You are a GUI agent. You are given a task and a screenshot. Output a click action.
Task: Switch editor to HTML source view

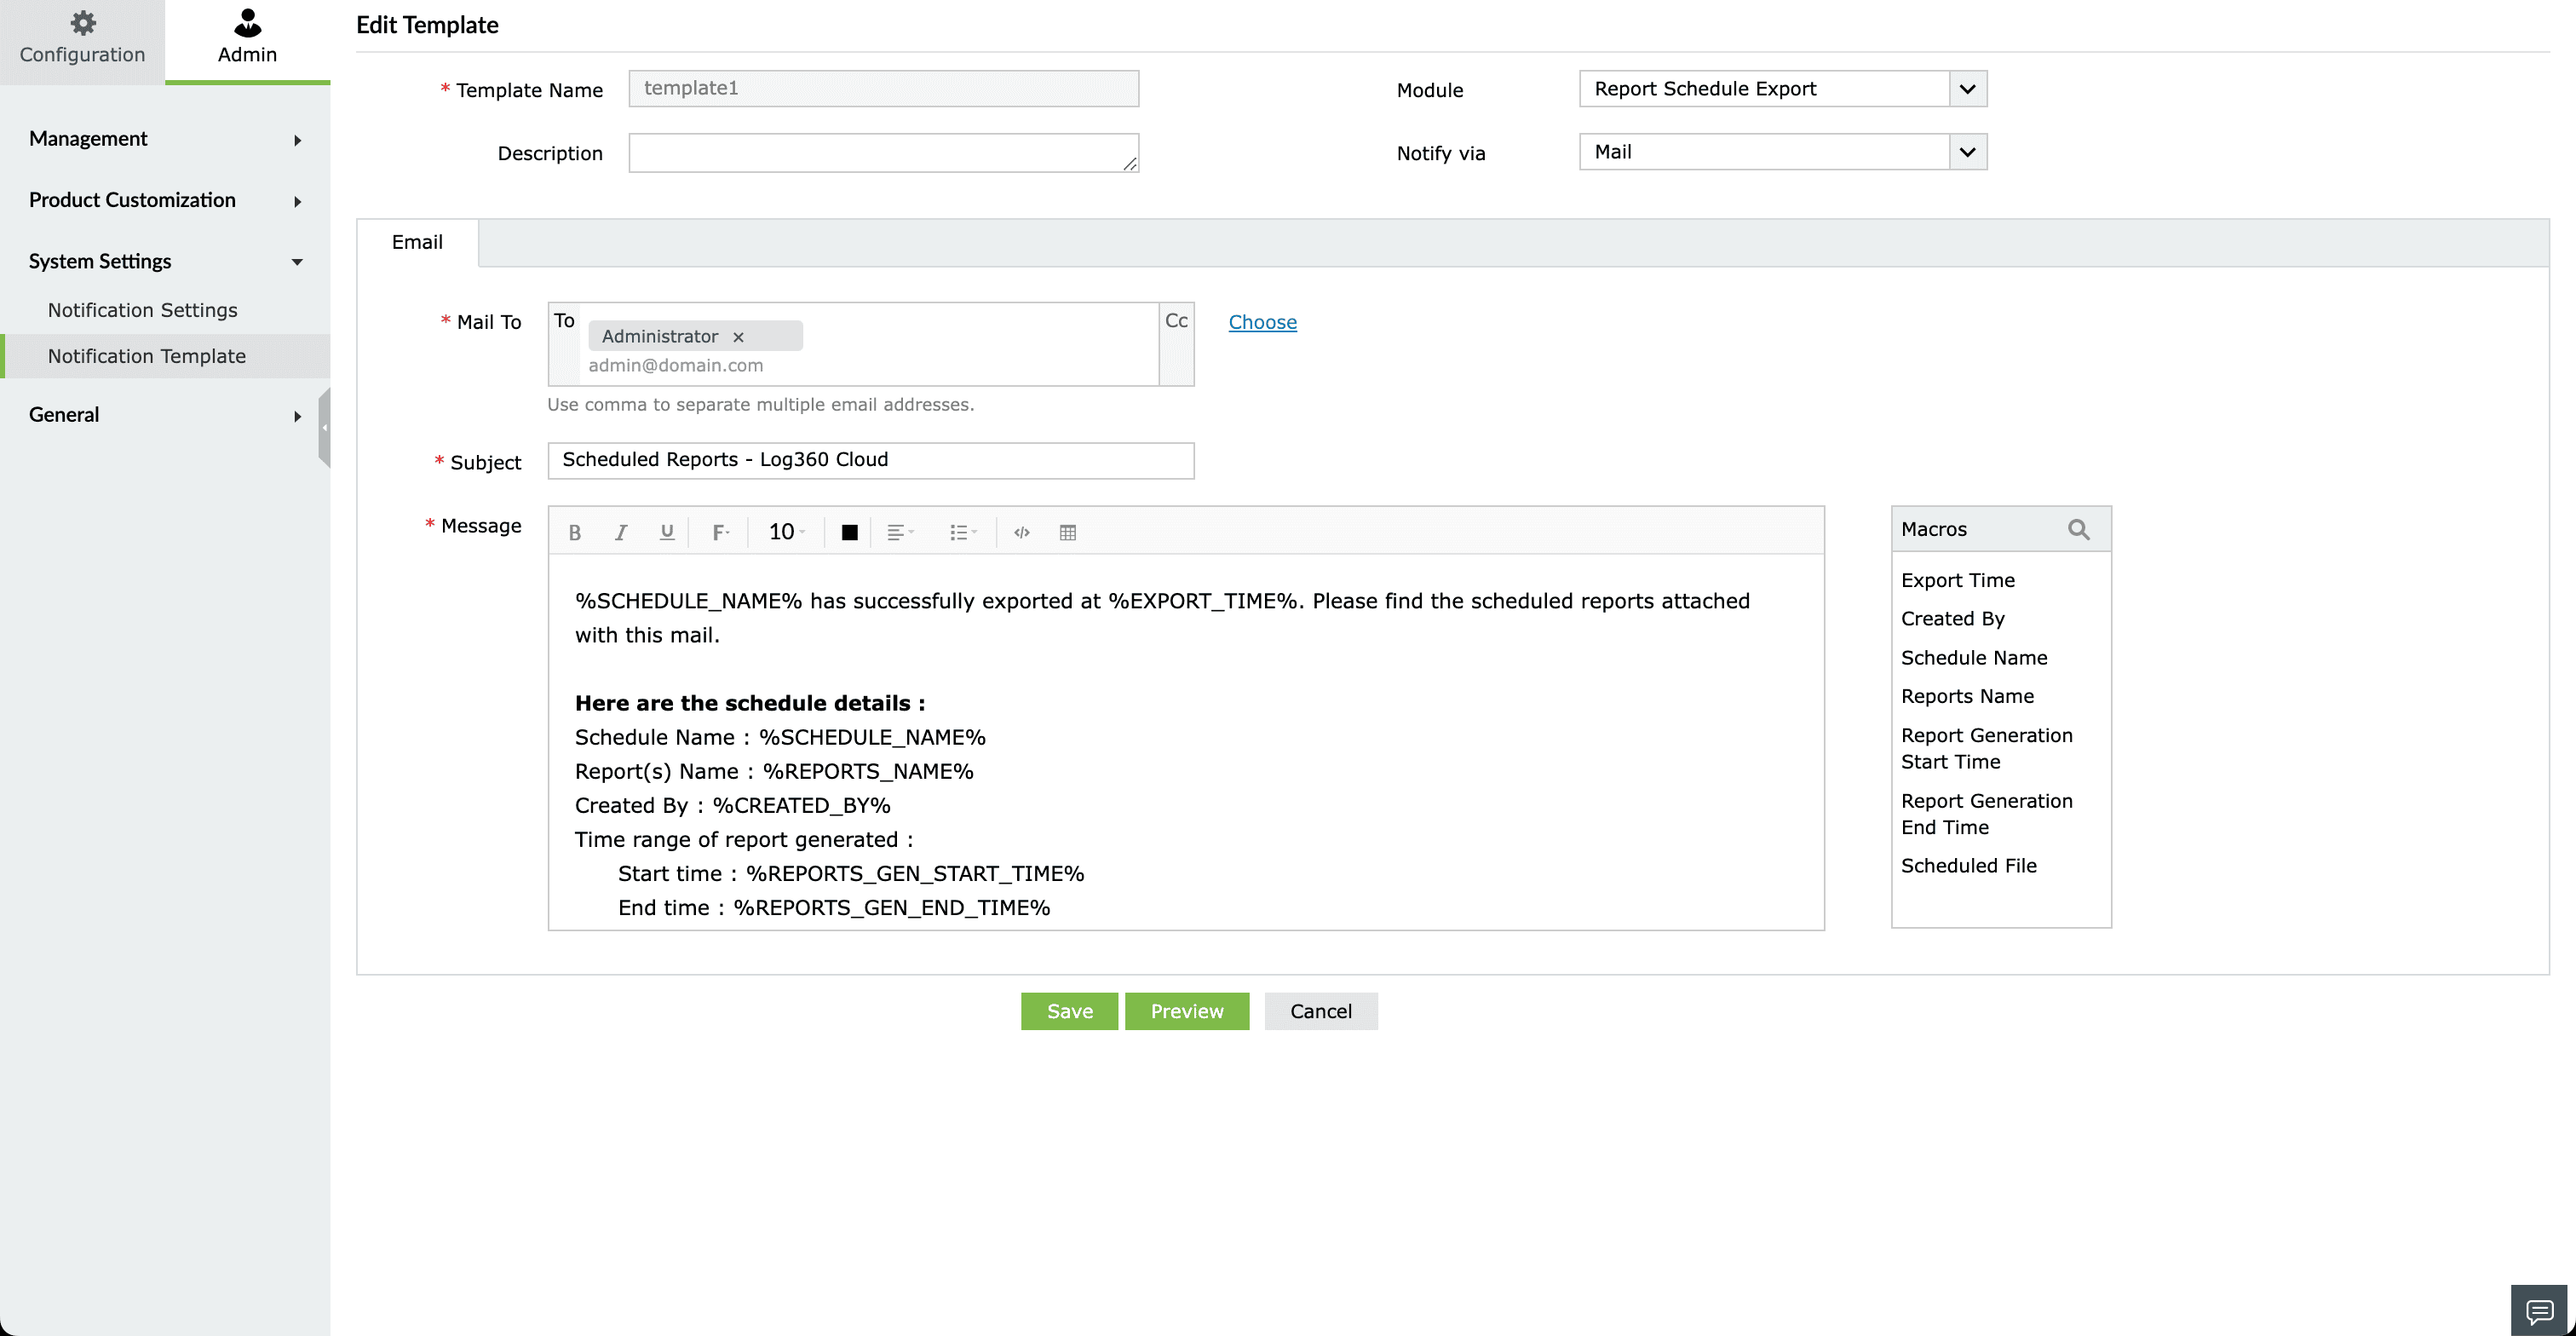click(1021, 533)
